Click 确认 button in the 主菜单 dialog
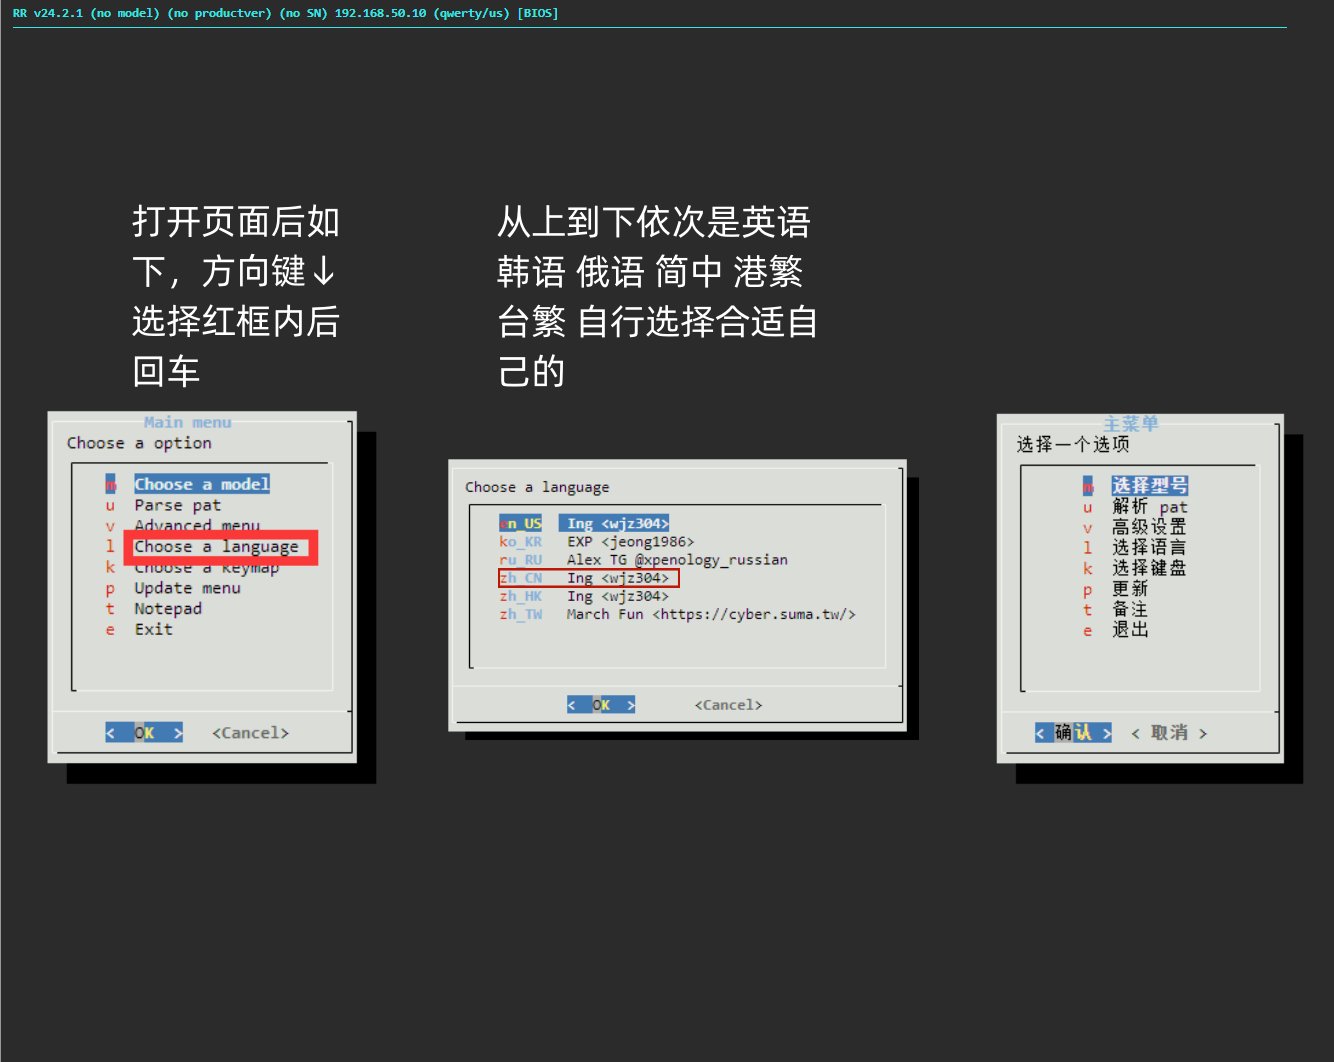The height and width of the screenshot is (1062, 1334). click(1073, 732)
